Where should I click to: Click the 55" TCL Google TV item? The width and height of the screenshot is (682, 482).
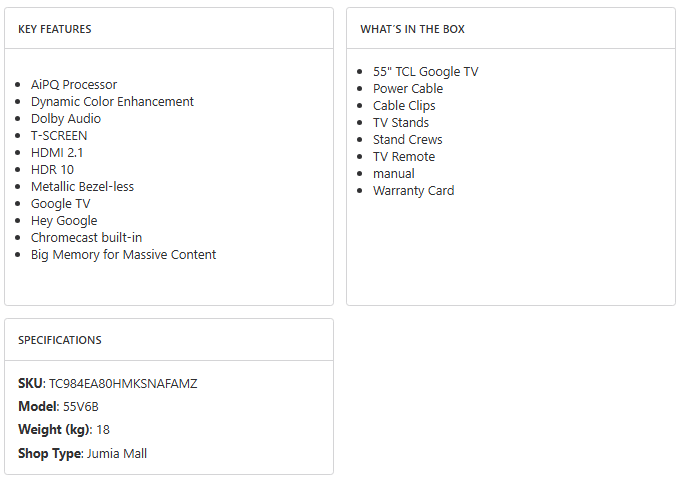point(425,72)
